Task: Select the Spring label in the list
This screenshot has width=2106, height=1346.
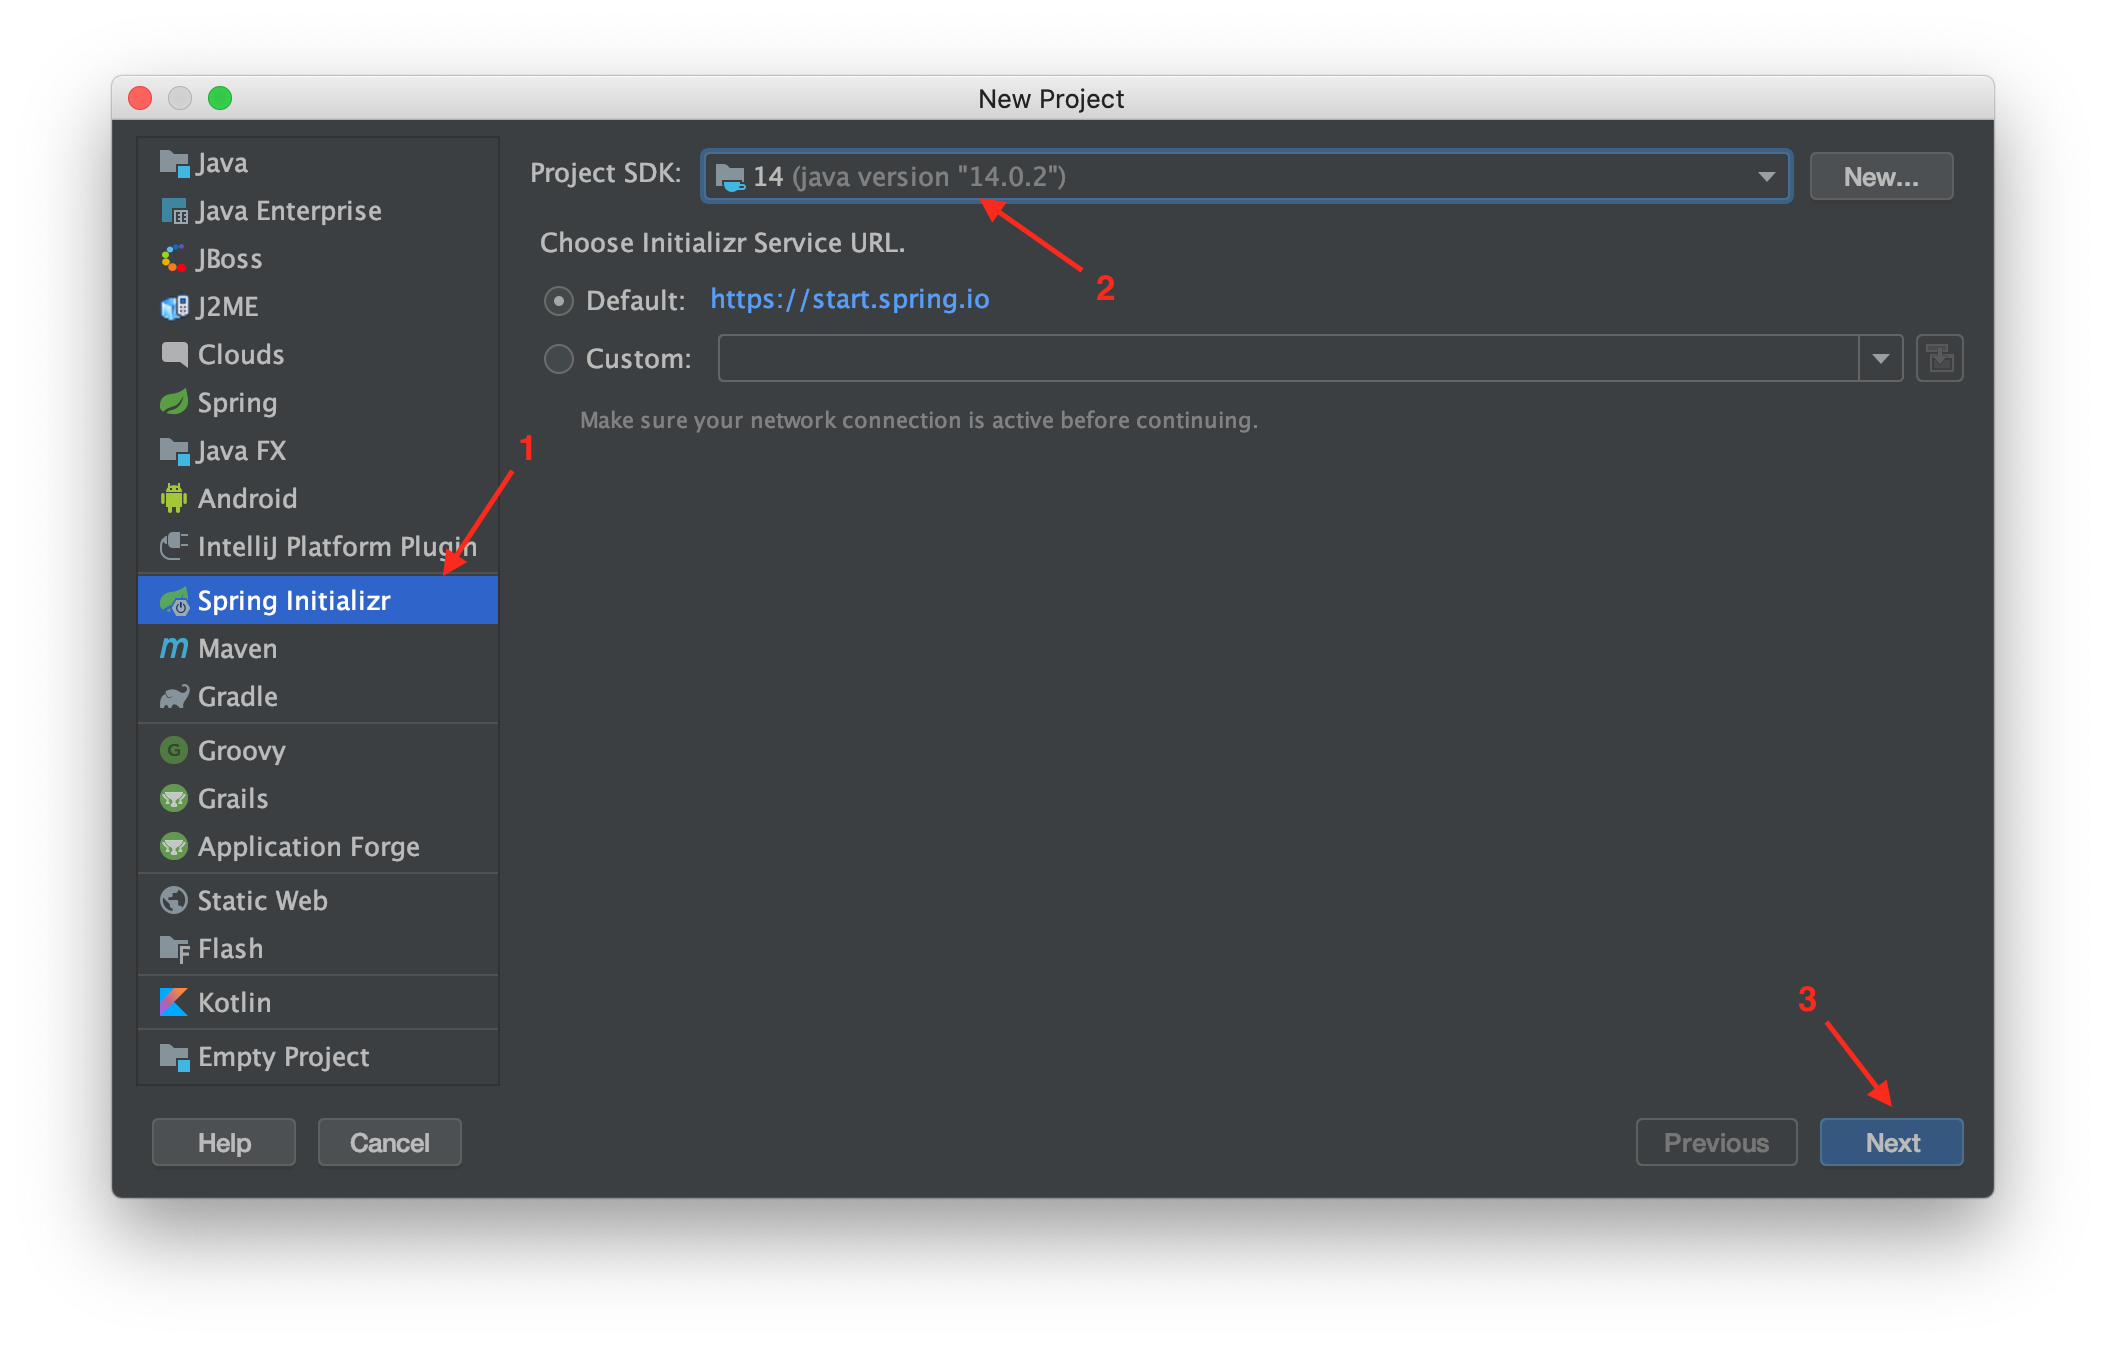Action: 237,403
